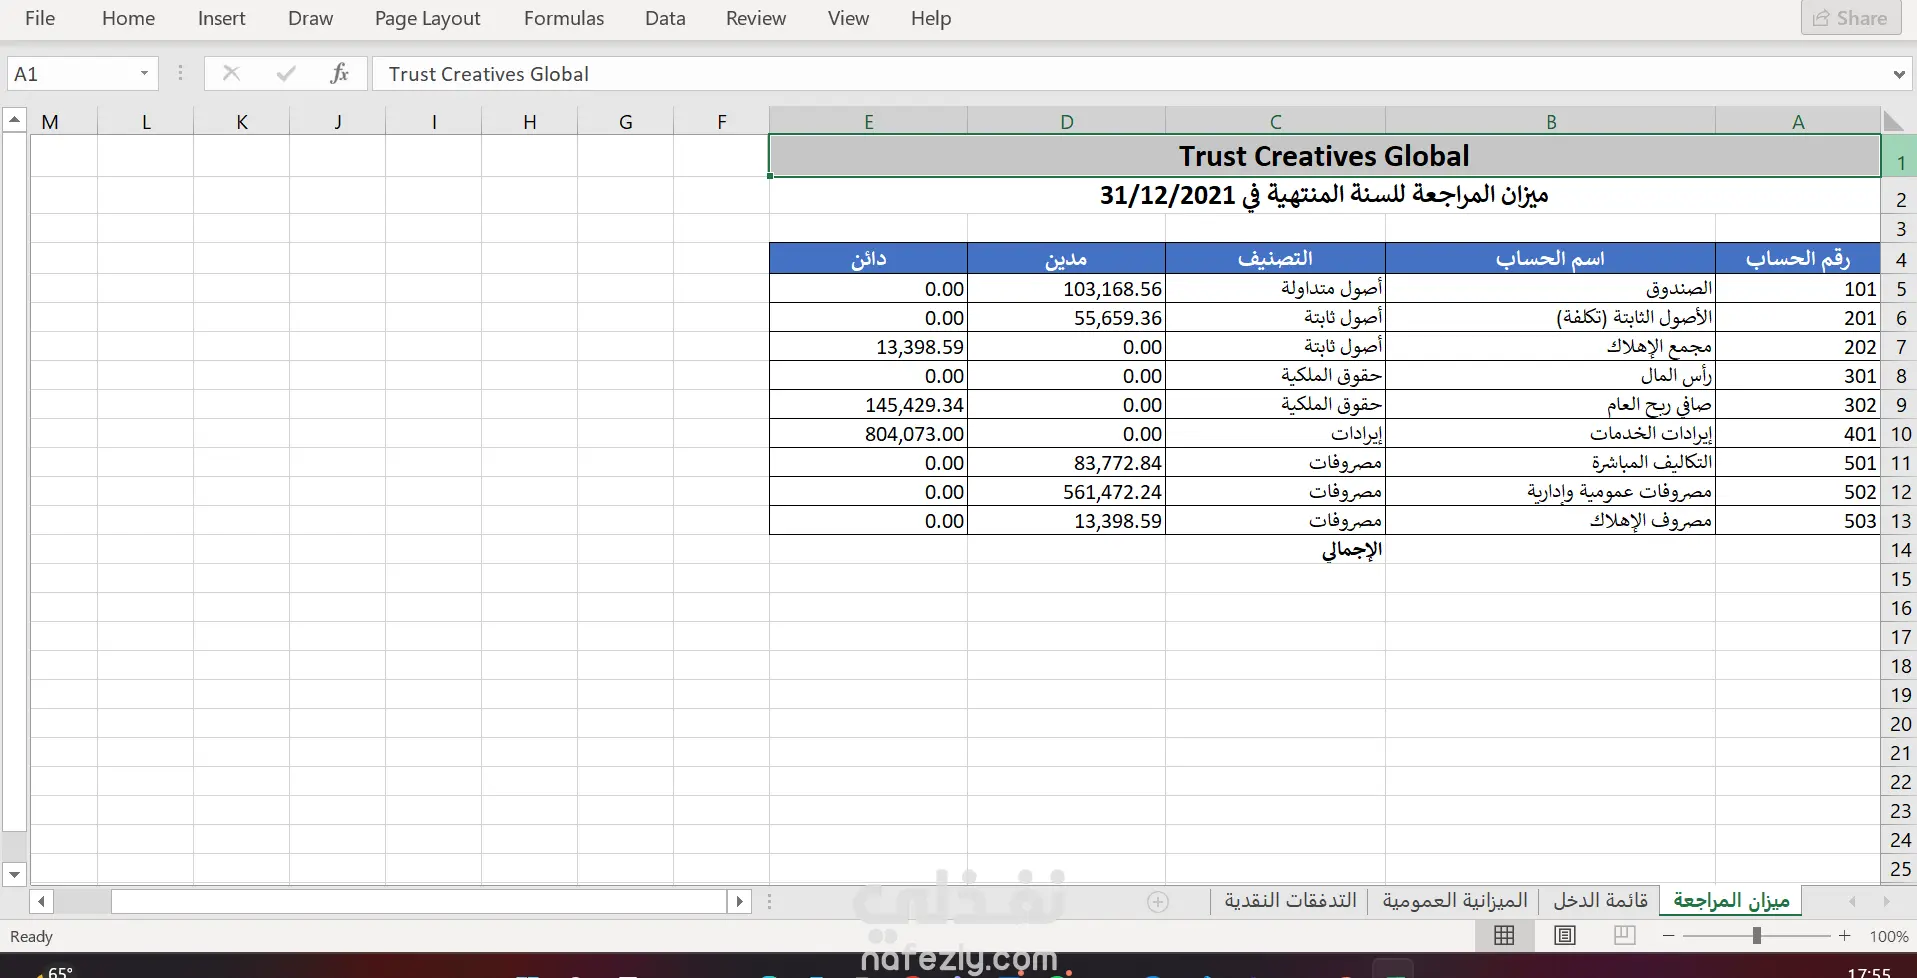Viewport: 1917px width, 978px height.
Task: Select the cell with value 561,472.24
Action: click(1066, 492)
